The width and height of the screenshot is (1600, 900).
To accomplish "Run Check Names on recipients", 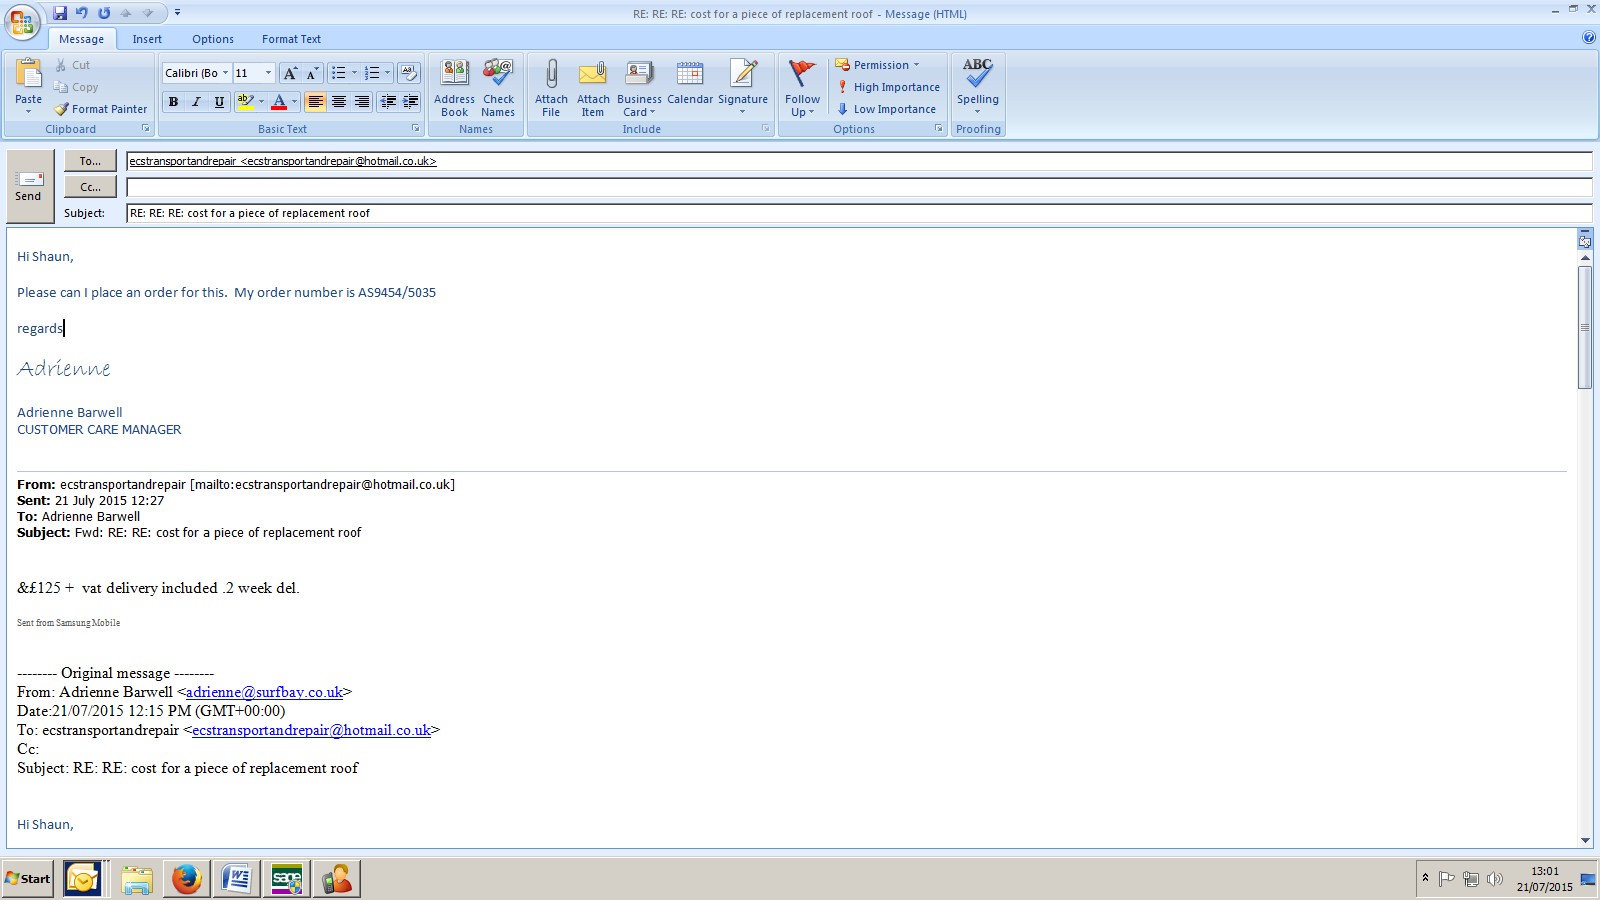I will [x=498, y=88].
